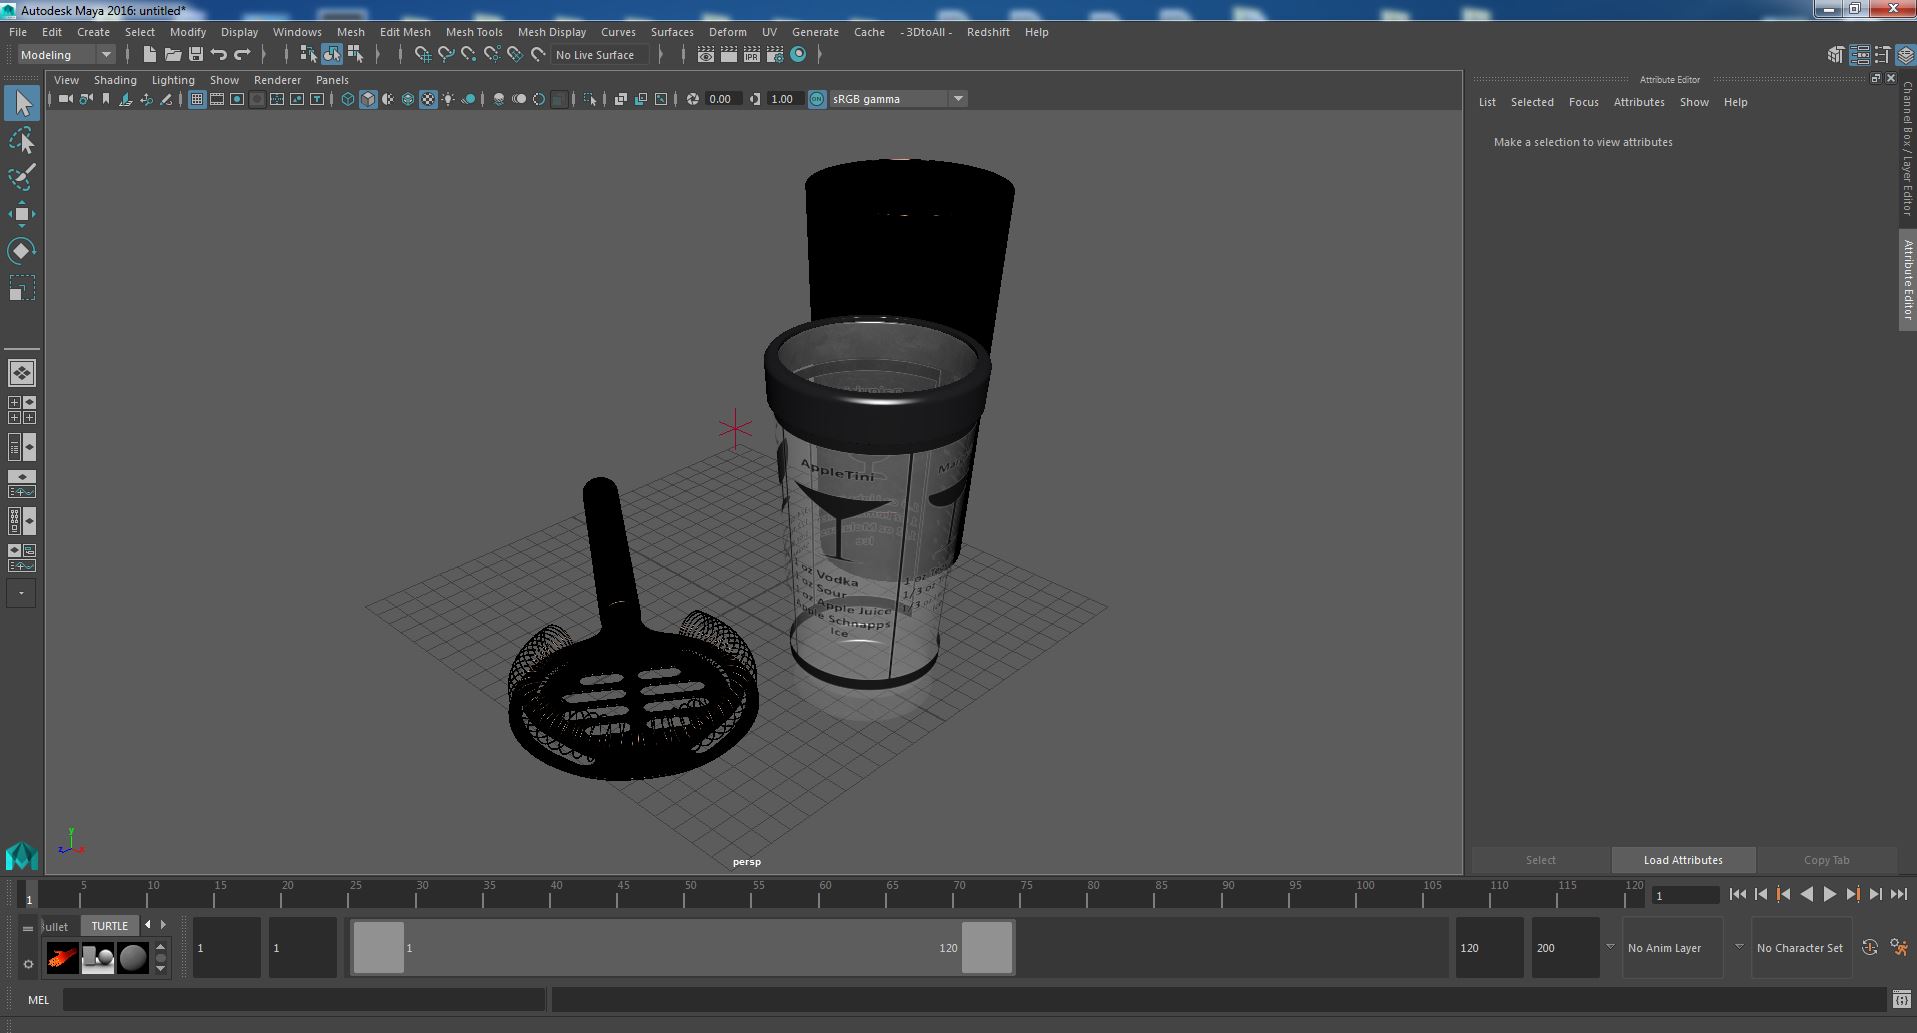
Task: Open Render Settings
Action: (x=774, y=55)
